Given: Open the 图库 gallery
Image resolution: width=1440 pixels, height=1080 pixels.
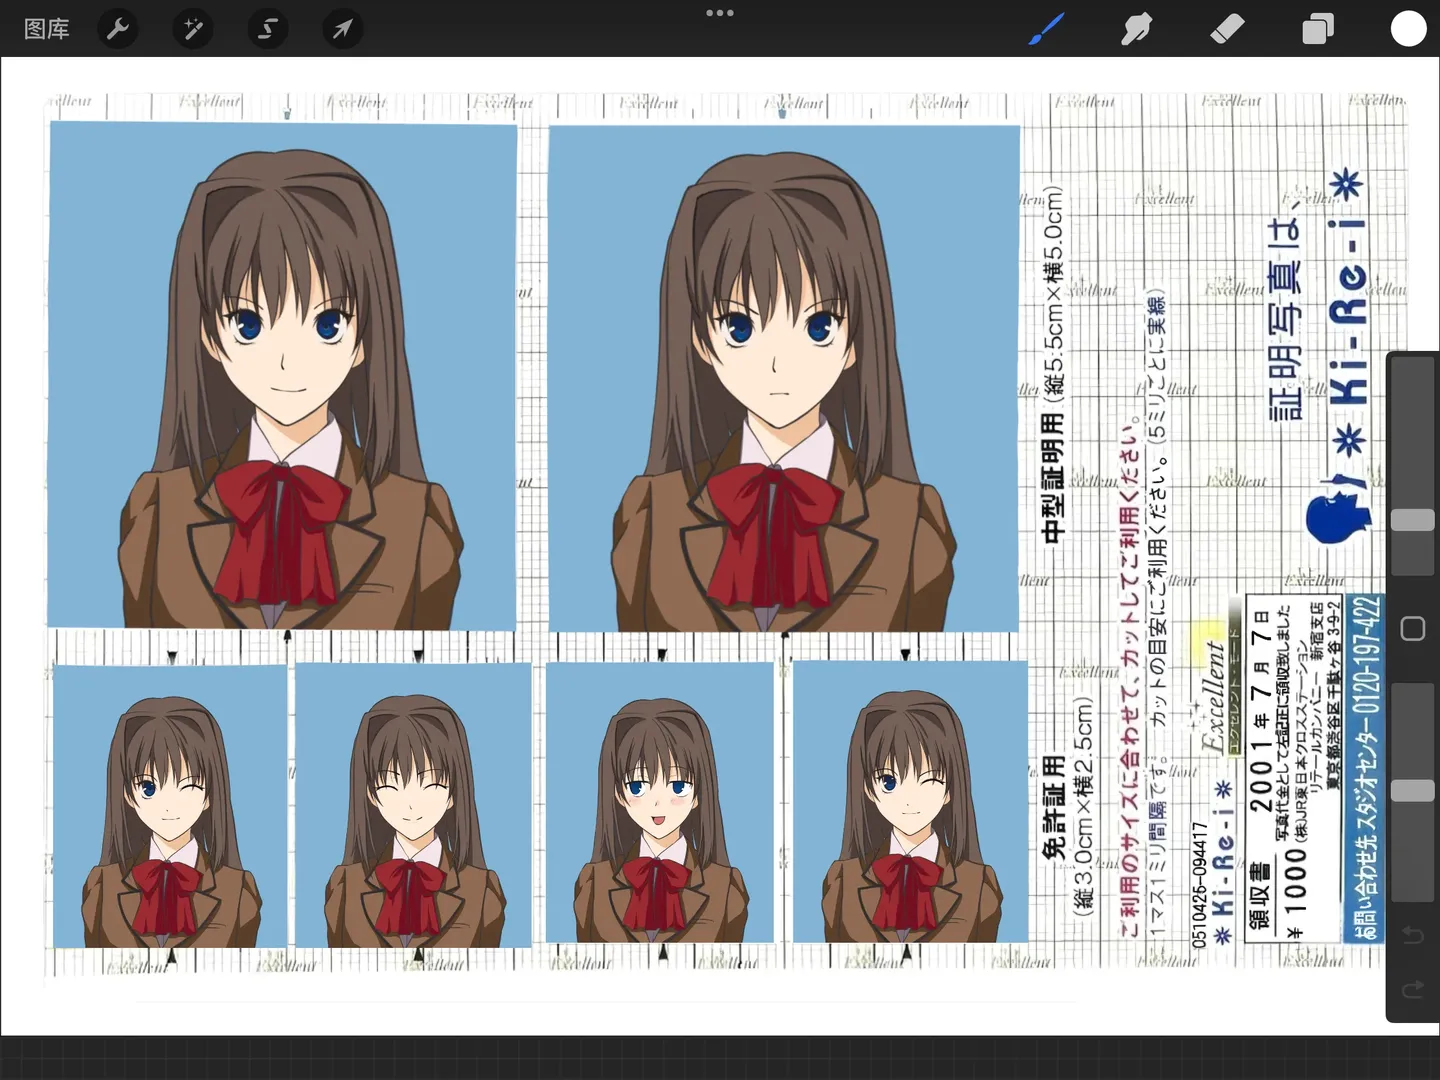Looking at the screenshot, I should coord(46,29).
